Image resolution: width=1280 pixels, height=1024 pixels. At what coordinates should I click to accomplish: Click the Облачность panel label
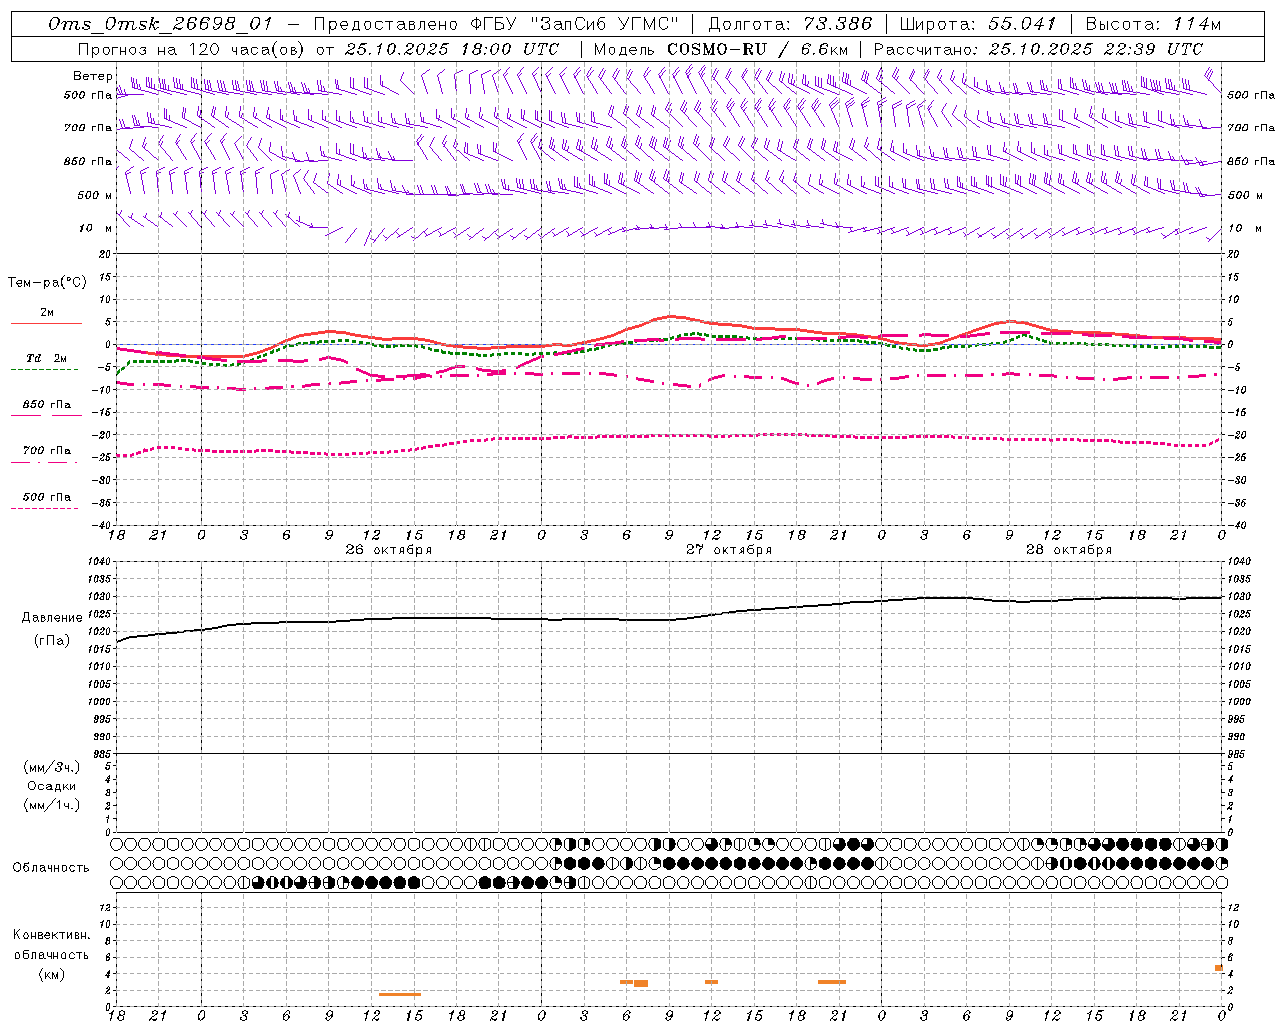tap(51, 867)
